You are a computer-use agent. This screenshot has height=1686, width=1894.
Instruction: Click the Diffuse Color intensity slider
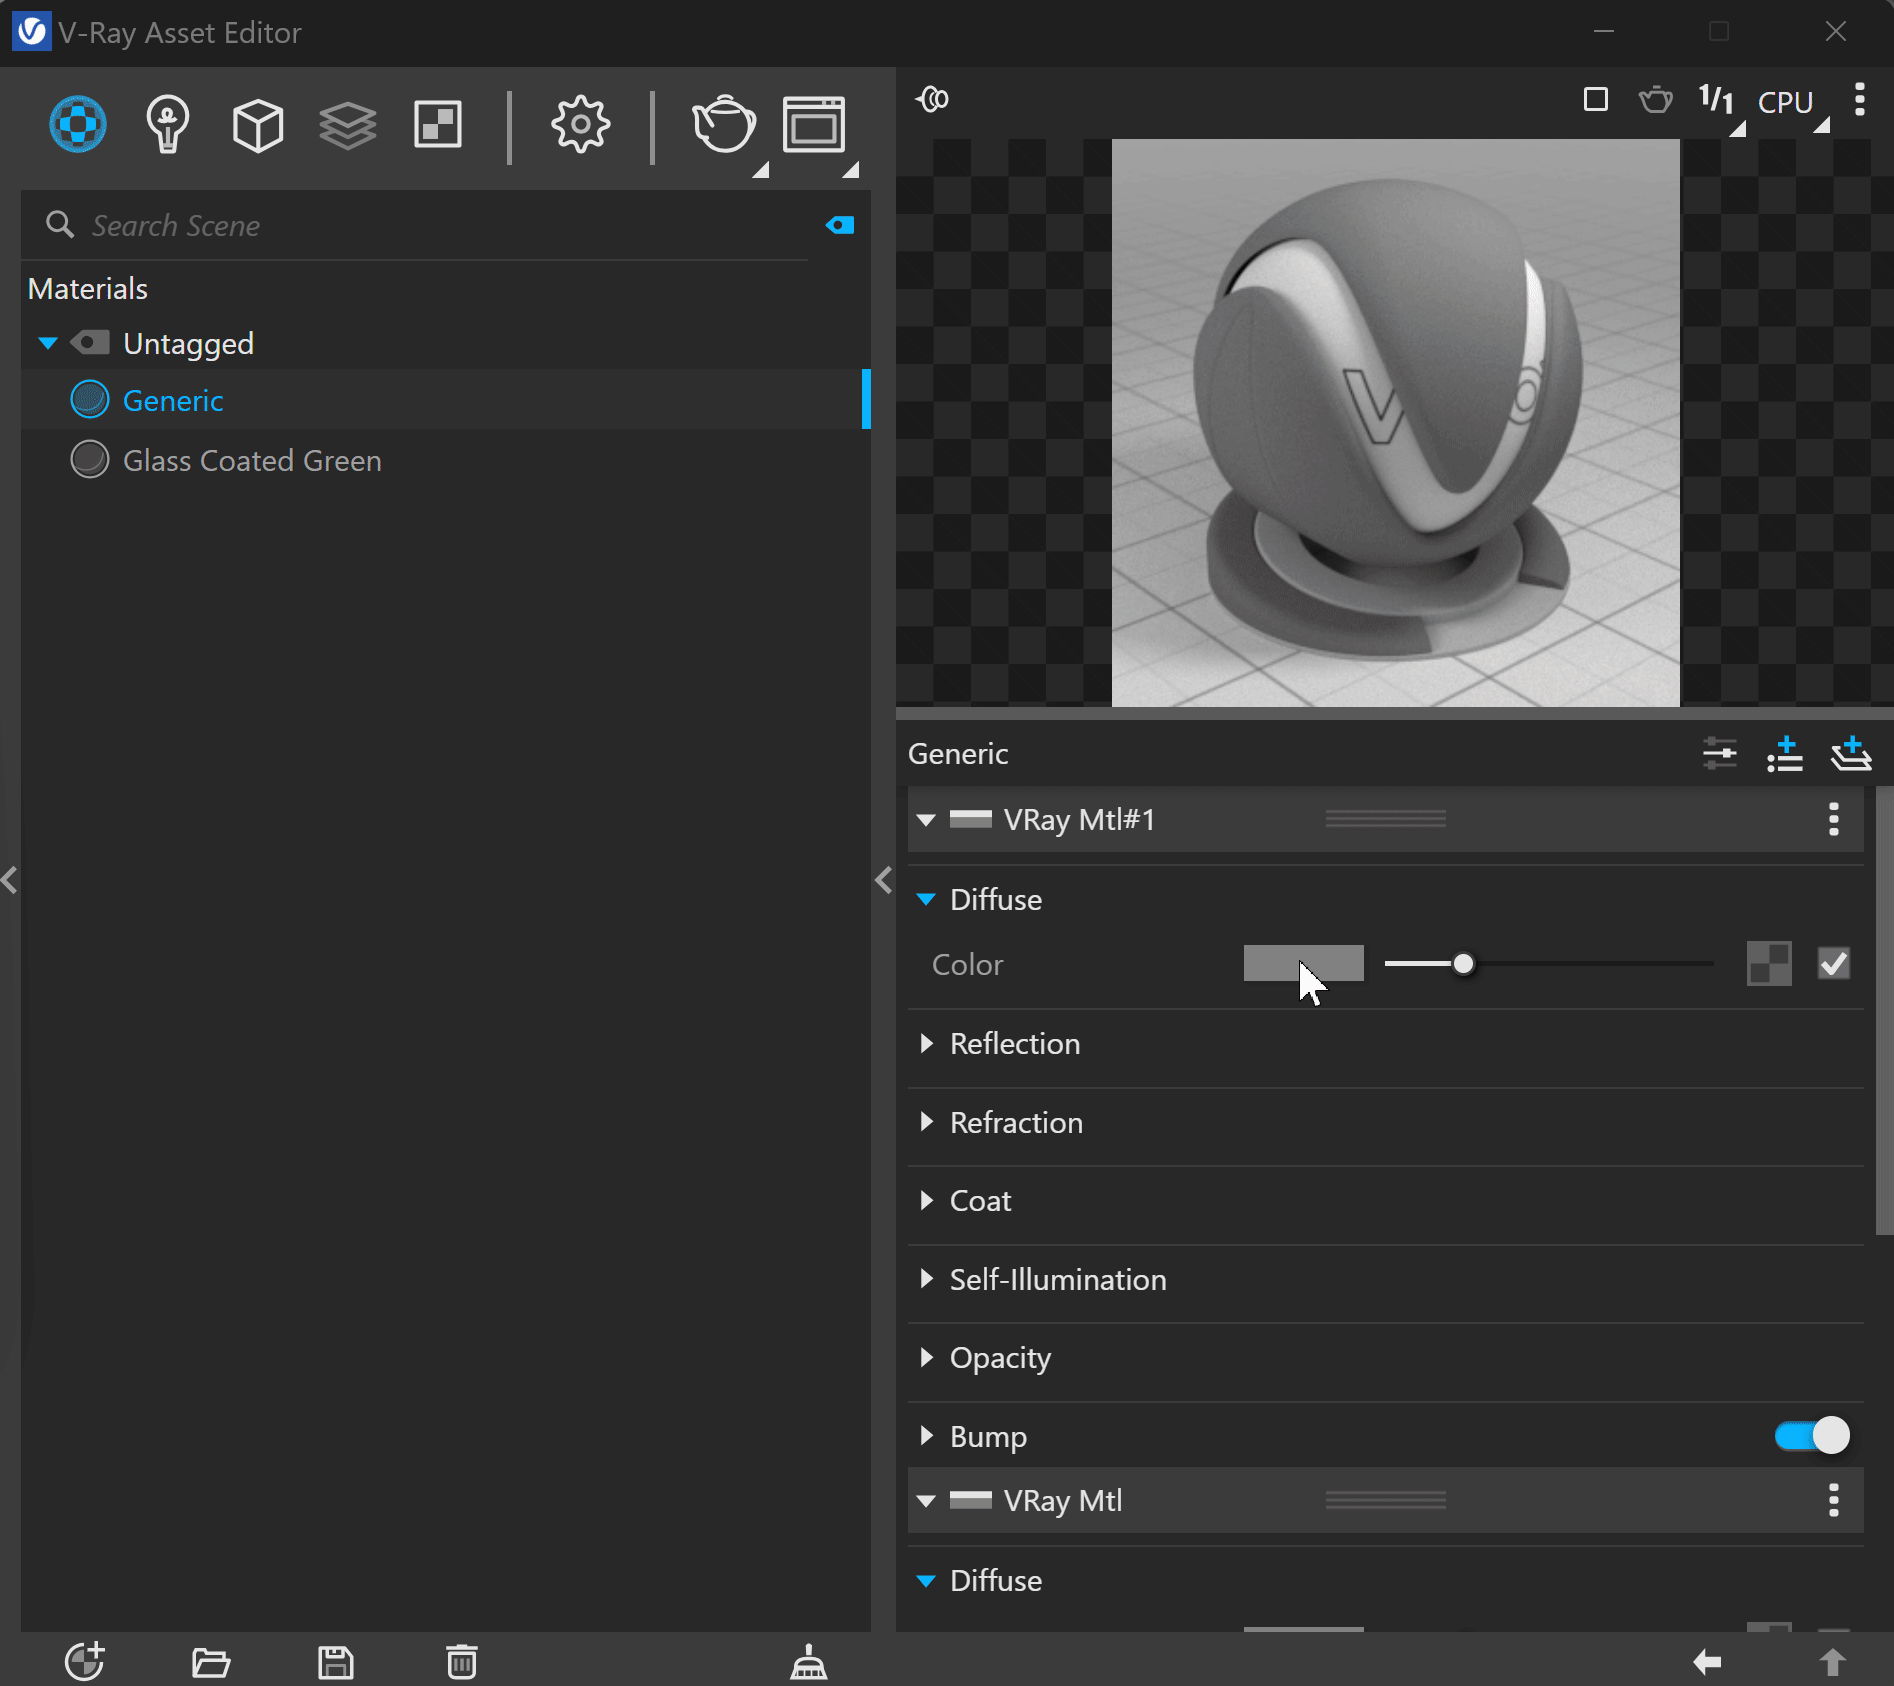(1548, 964)
